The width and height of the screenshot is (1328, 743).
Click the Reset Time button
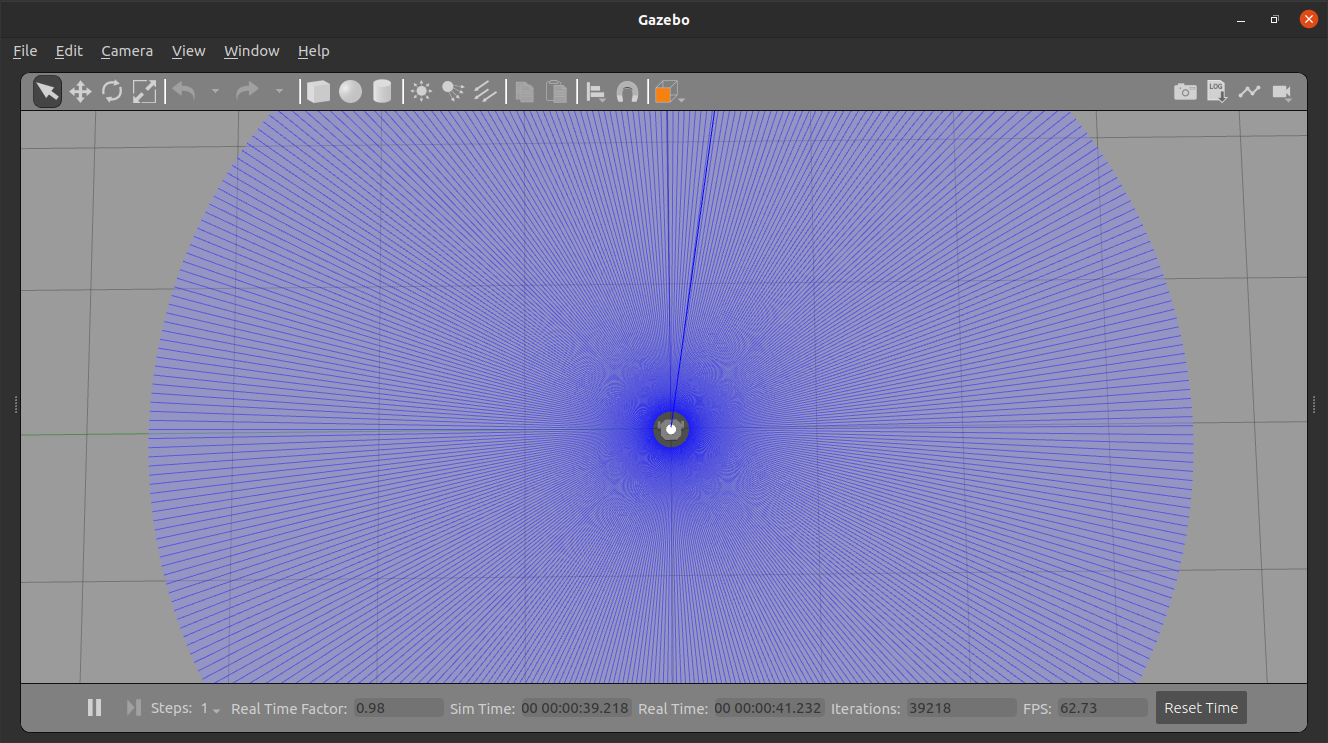[1201, 708]
